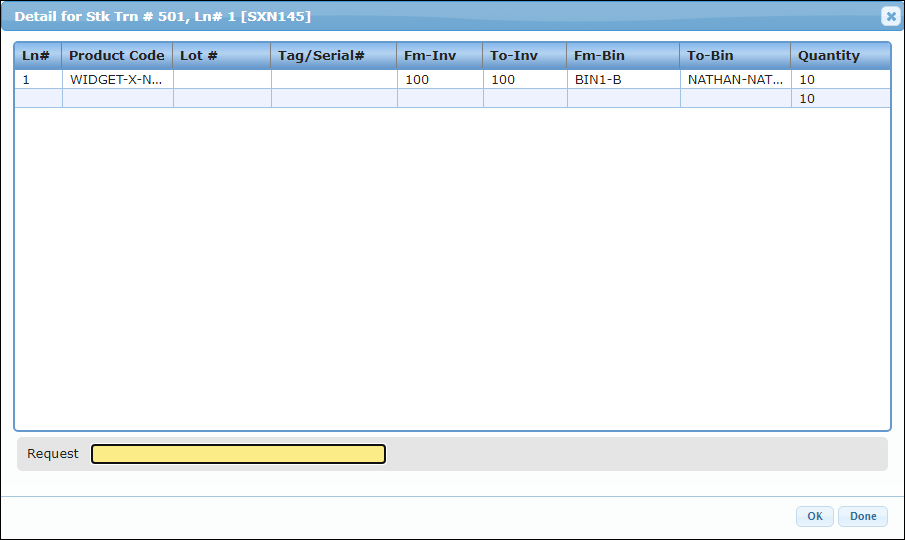Click the To-Bin column header

[735, 56]
